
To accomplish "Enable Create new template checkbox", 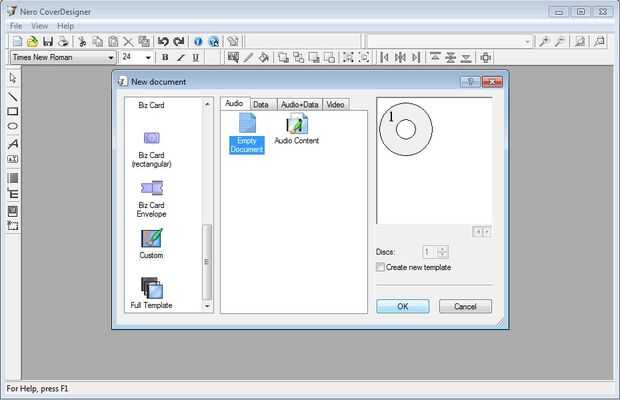I will click(x=380, y=267).
